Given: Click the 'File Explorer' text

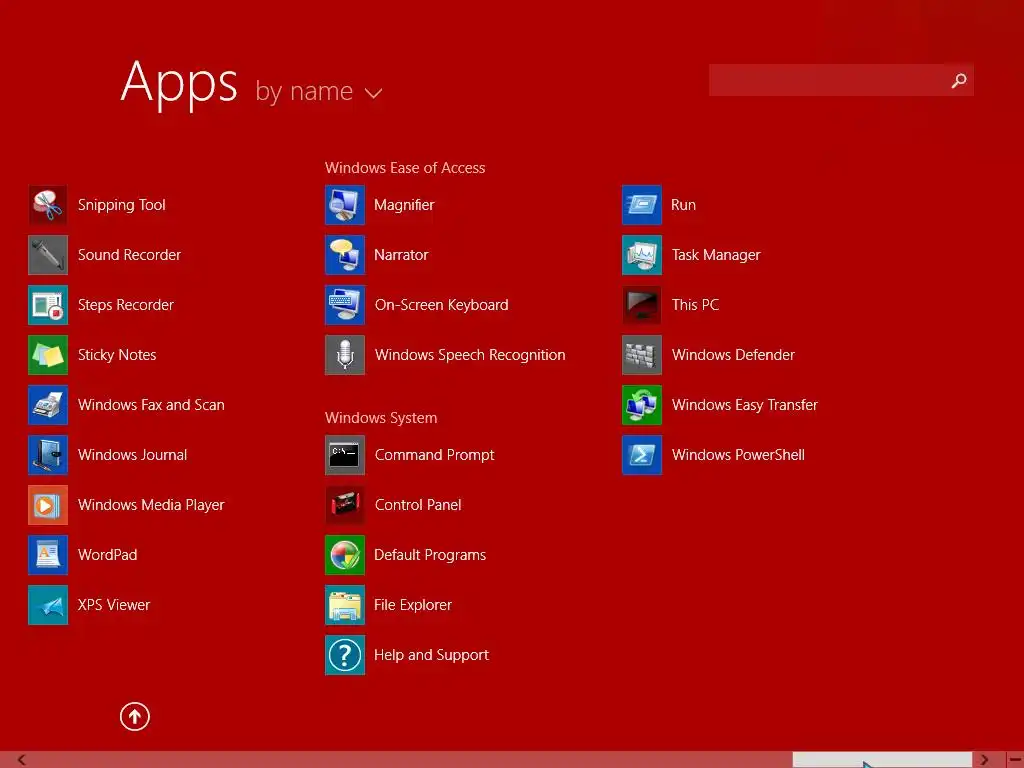Looking at the screenshot, I should (x=413, y=605).
